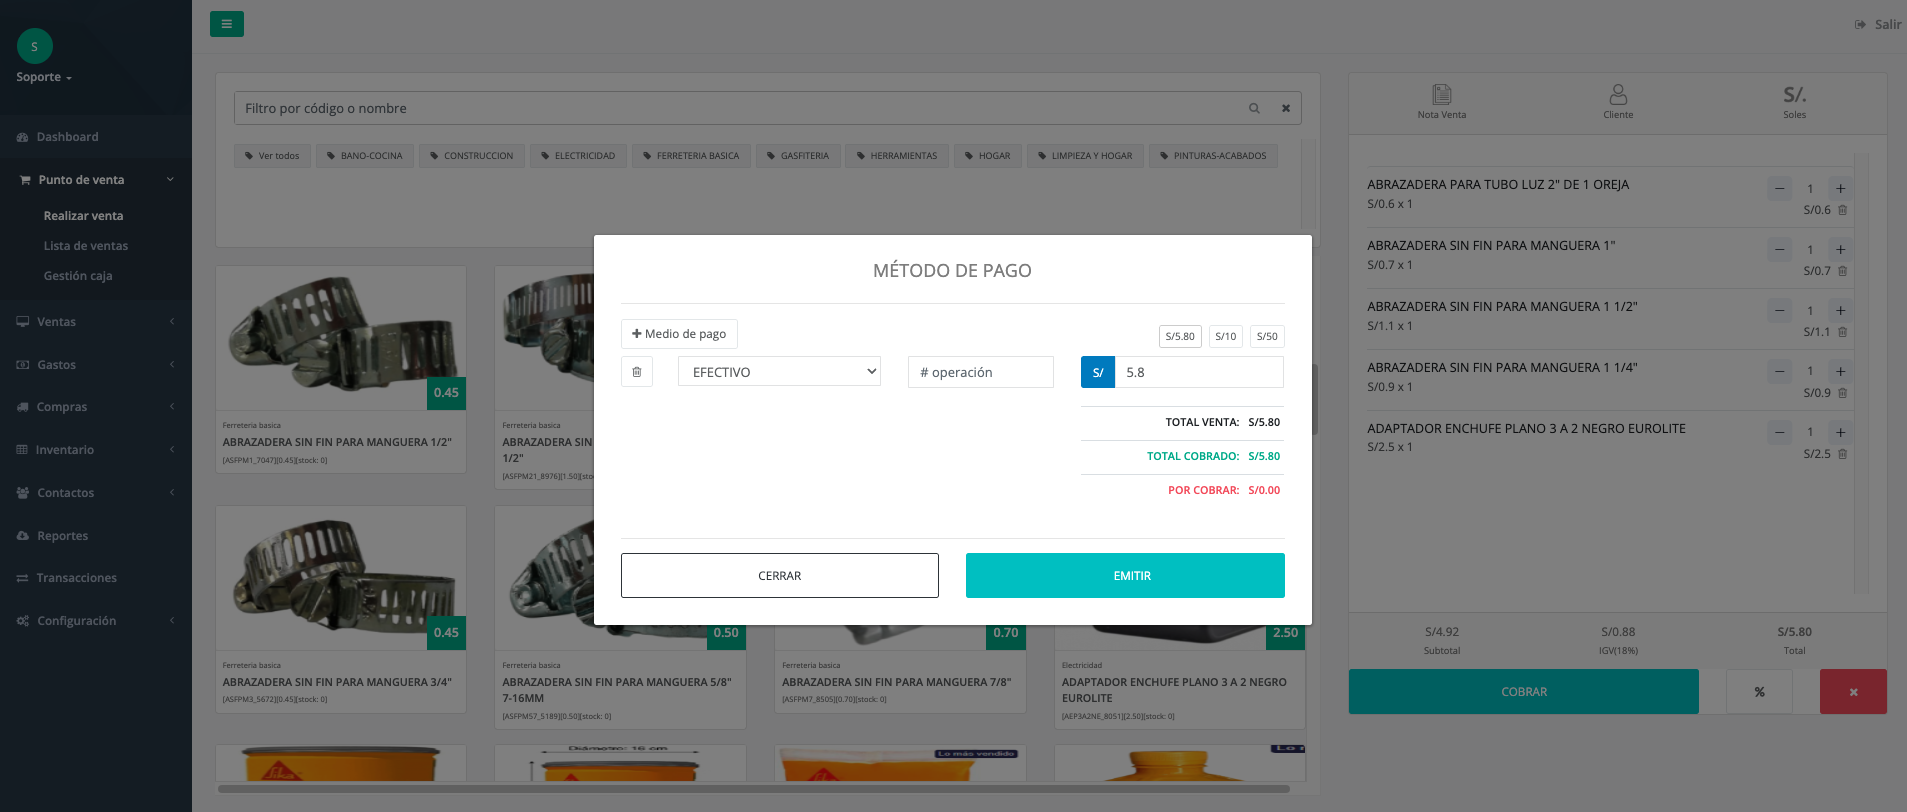Click CERRAR to close payment dialog
The height and width of the screenshot is (812, 1907).
pos(779,576)
